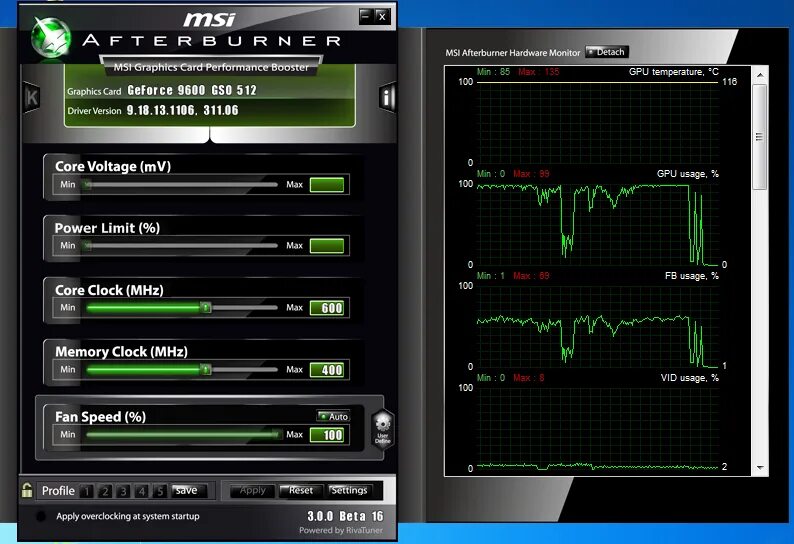
Task: Click the Fan Speed (%) label
Action: click(x=100, y=416)
